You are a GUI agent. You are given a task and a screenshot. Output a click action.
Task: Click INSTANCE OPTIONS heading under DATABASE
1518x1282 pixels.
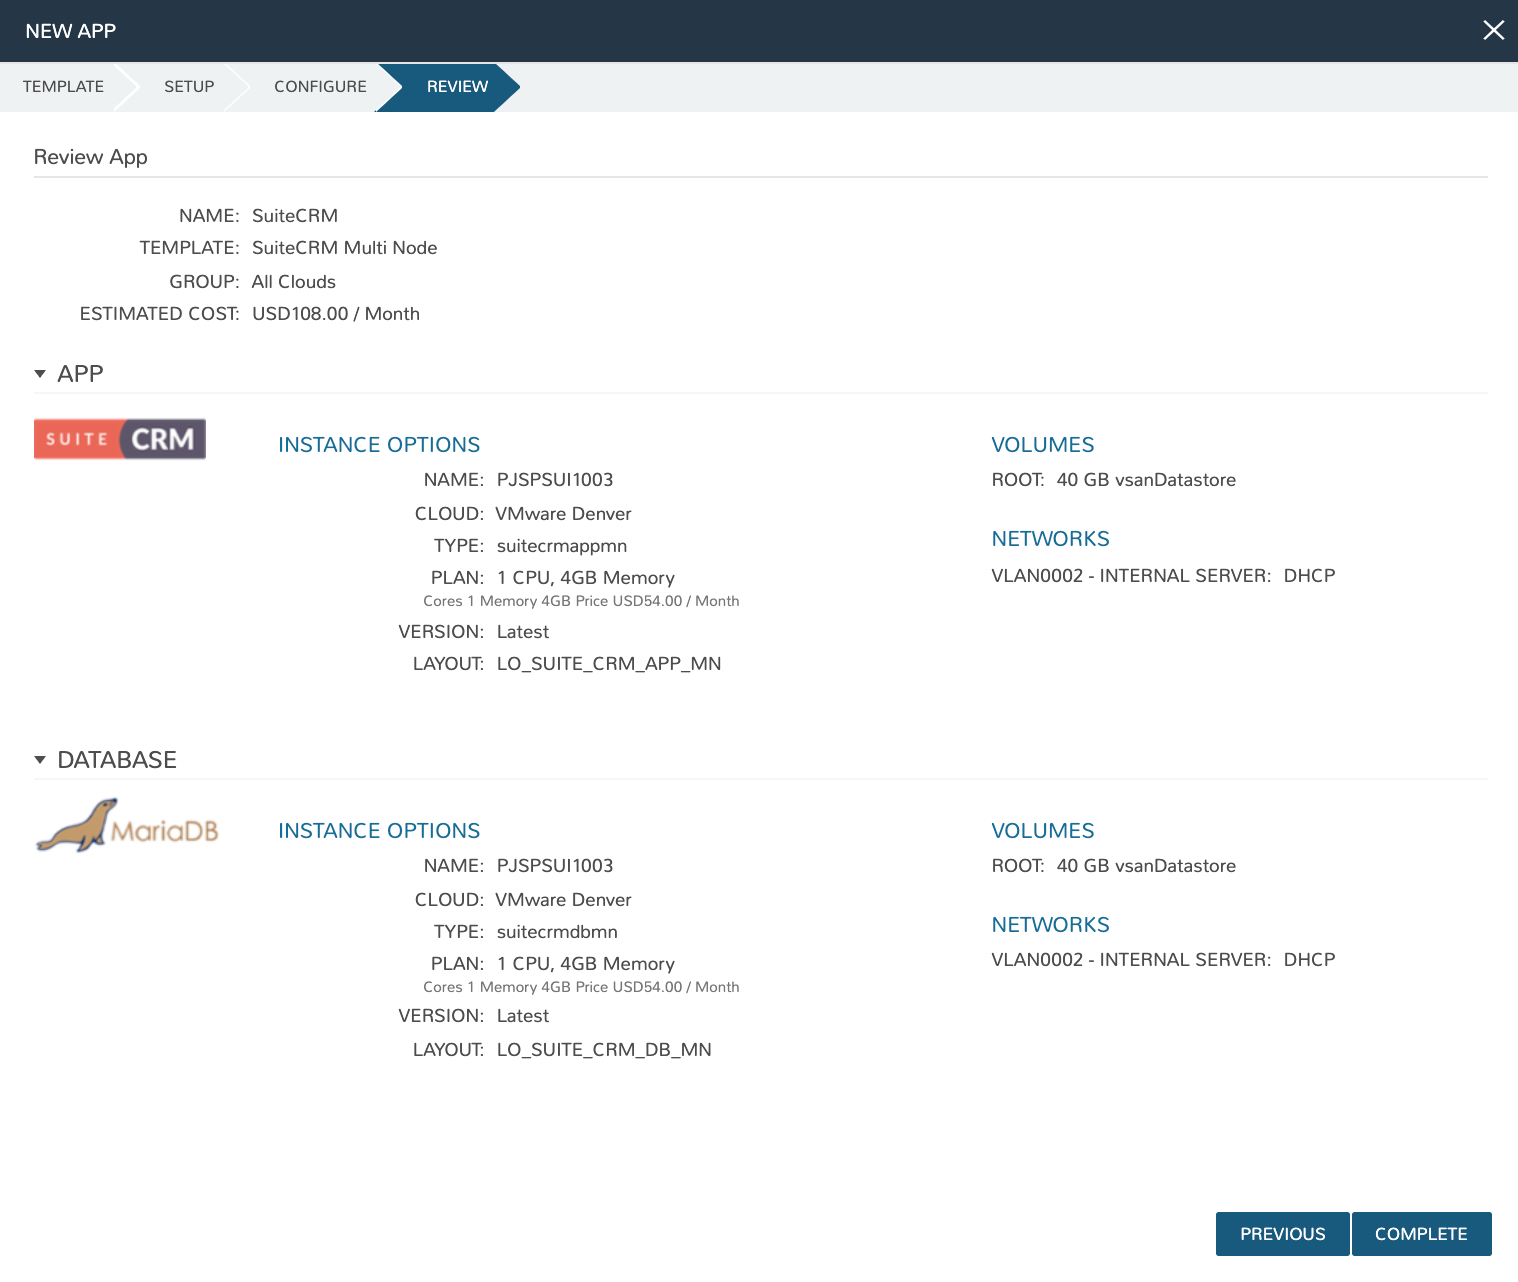click(x=379, y=831)
